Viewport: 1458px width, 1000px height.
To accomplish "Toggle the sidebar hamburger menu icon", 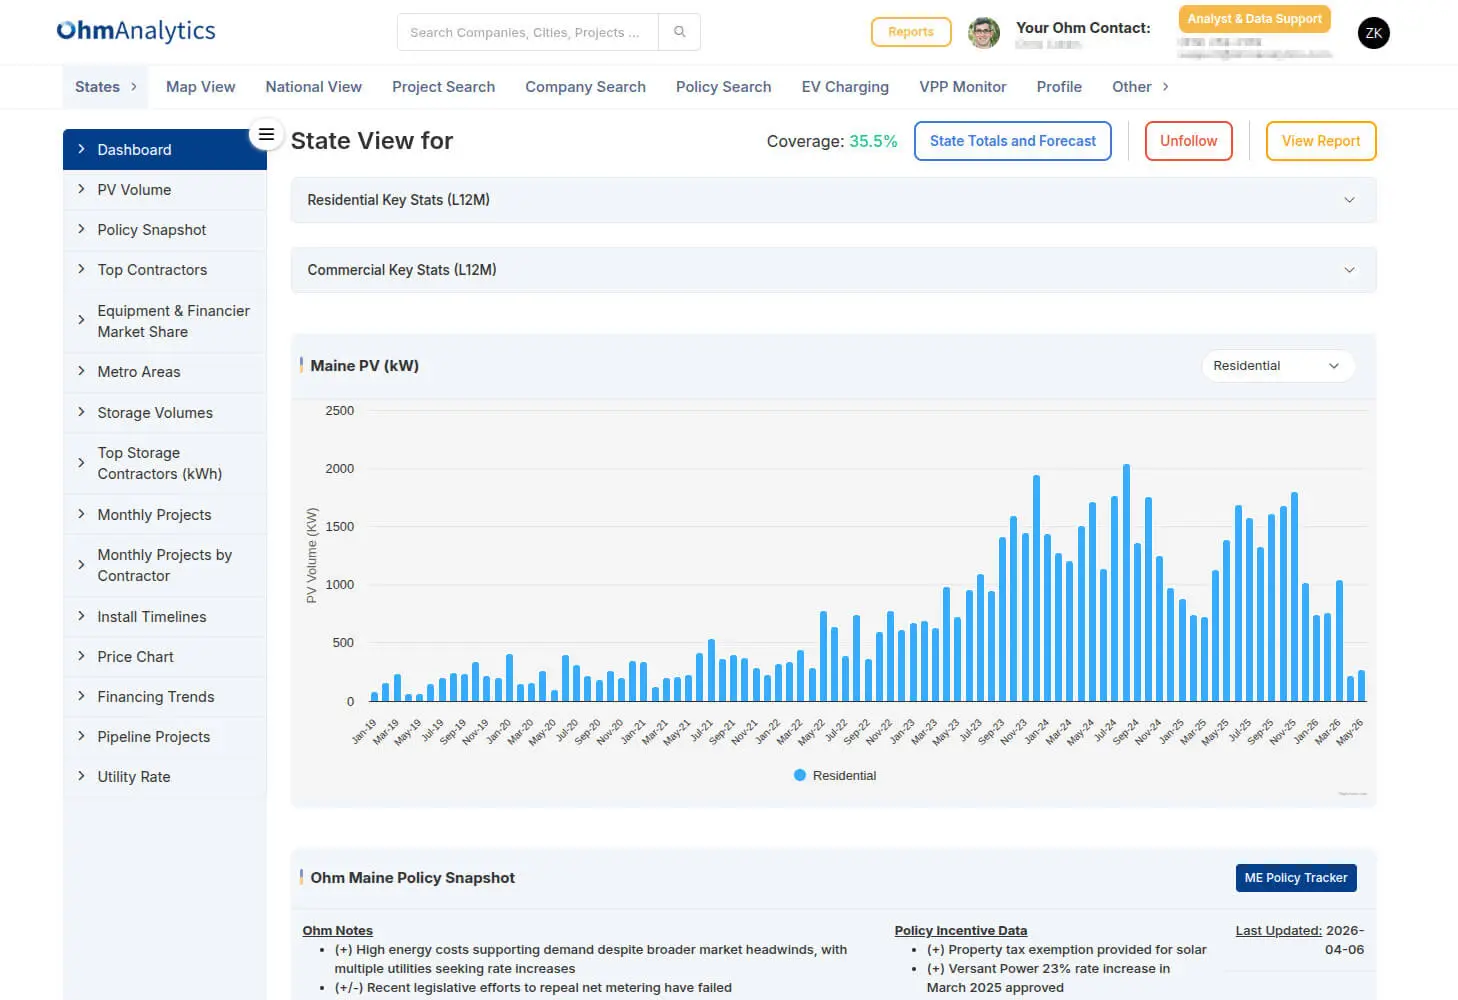I will tap(266, 134).
